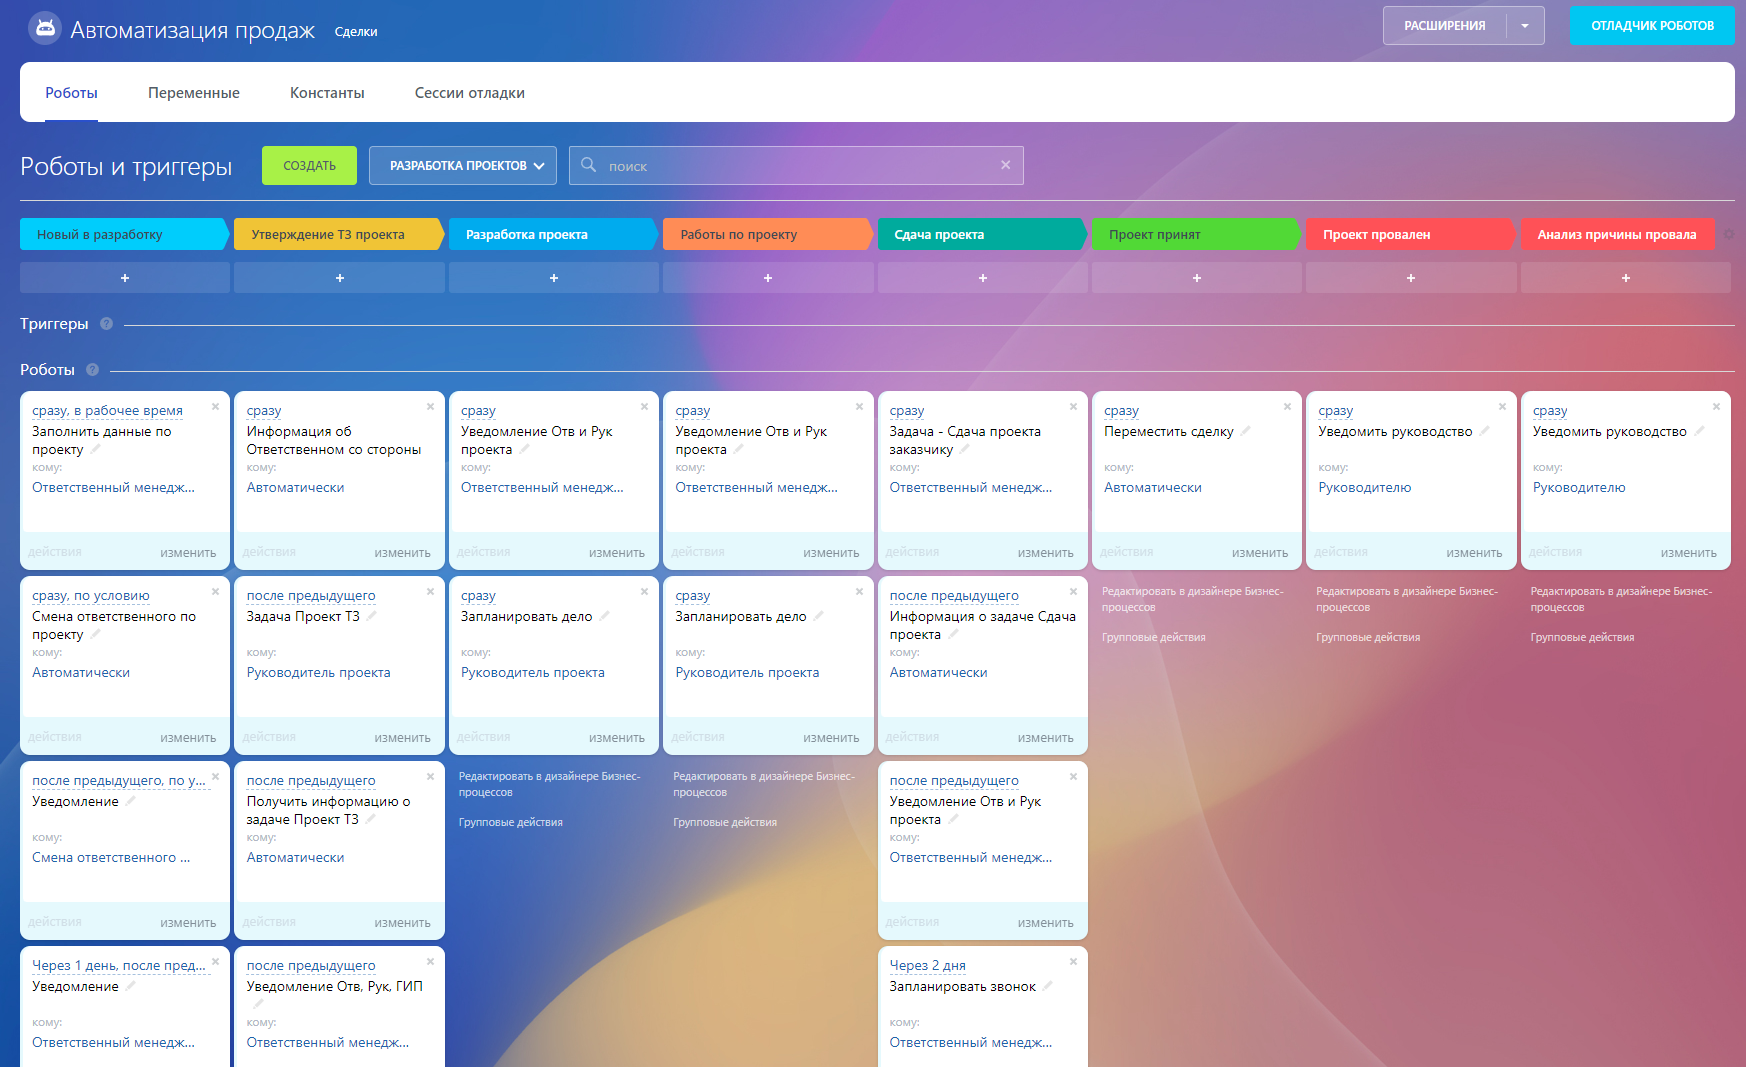This screenshot has width=1746, height=1067.
Task: Click the magnifier icon in the search field
Action: (x=589, y=165)
